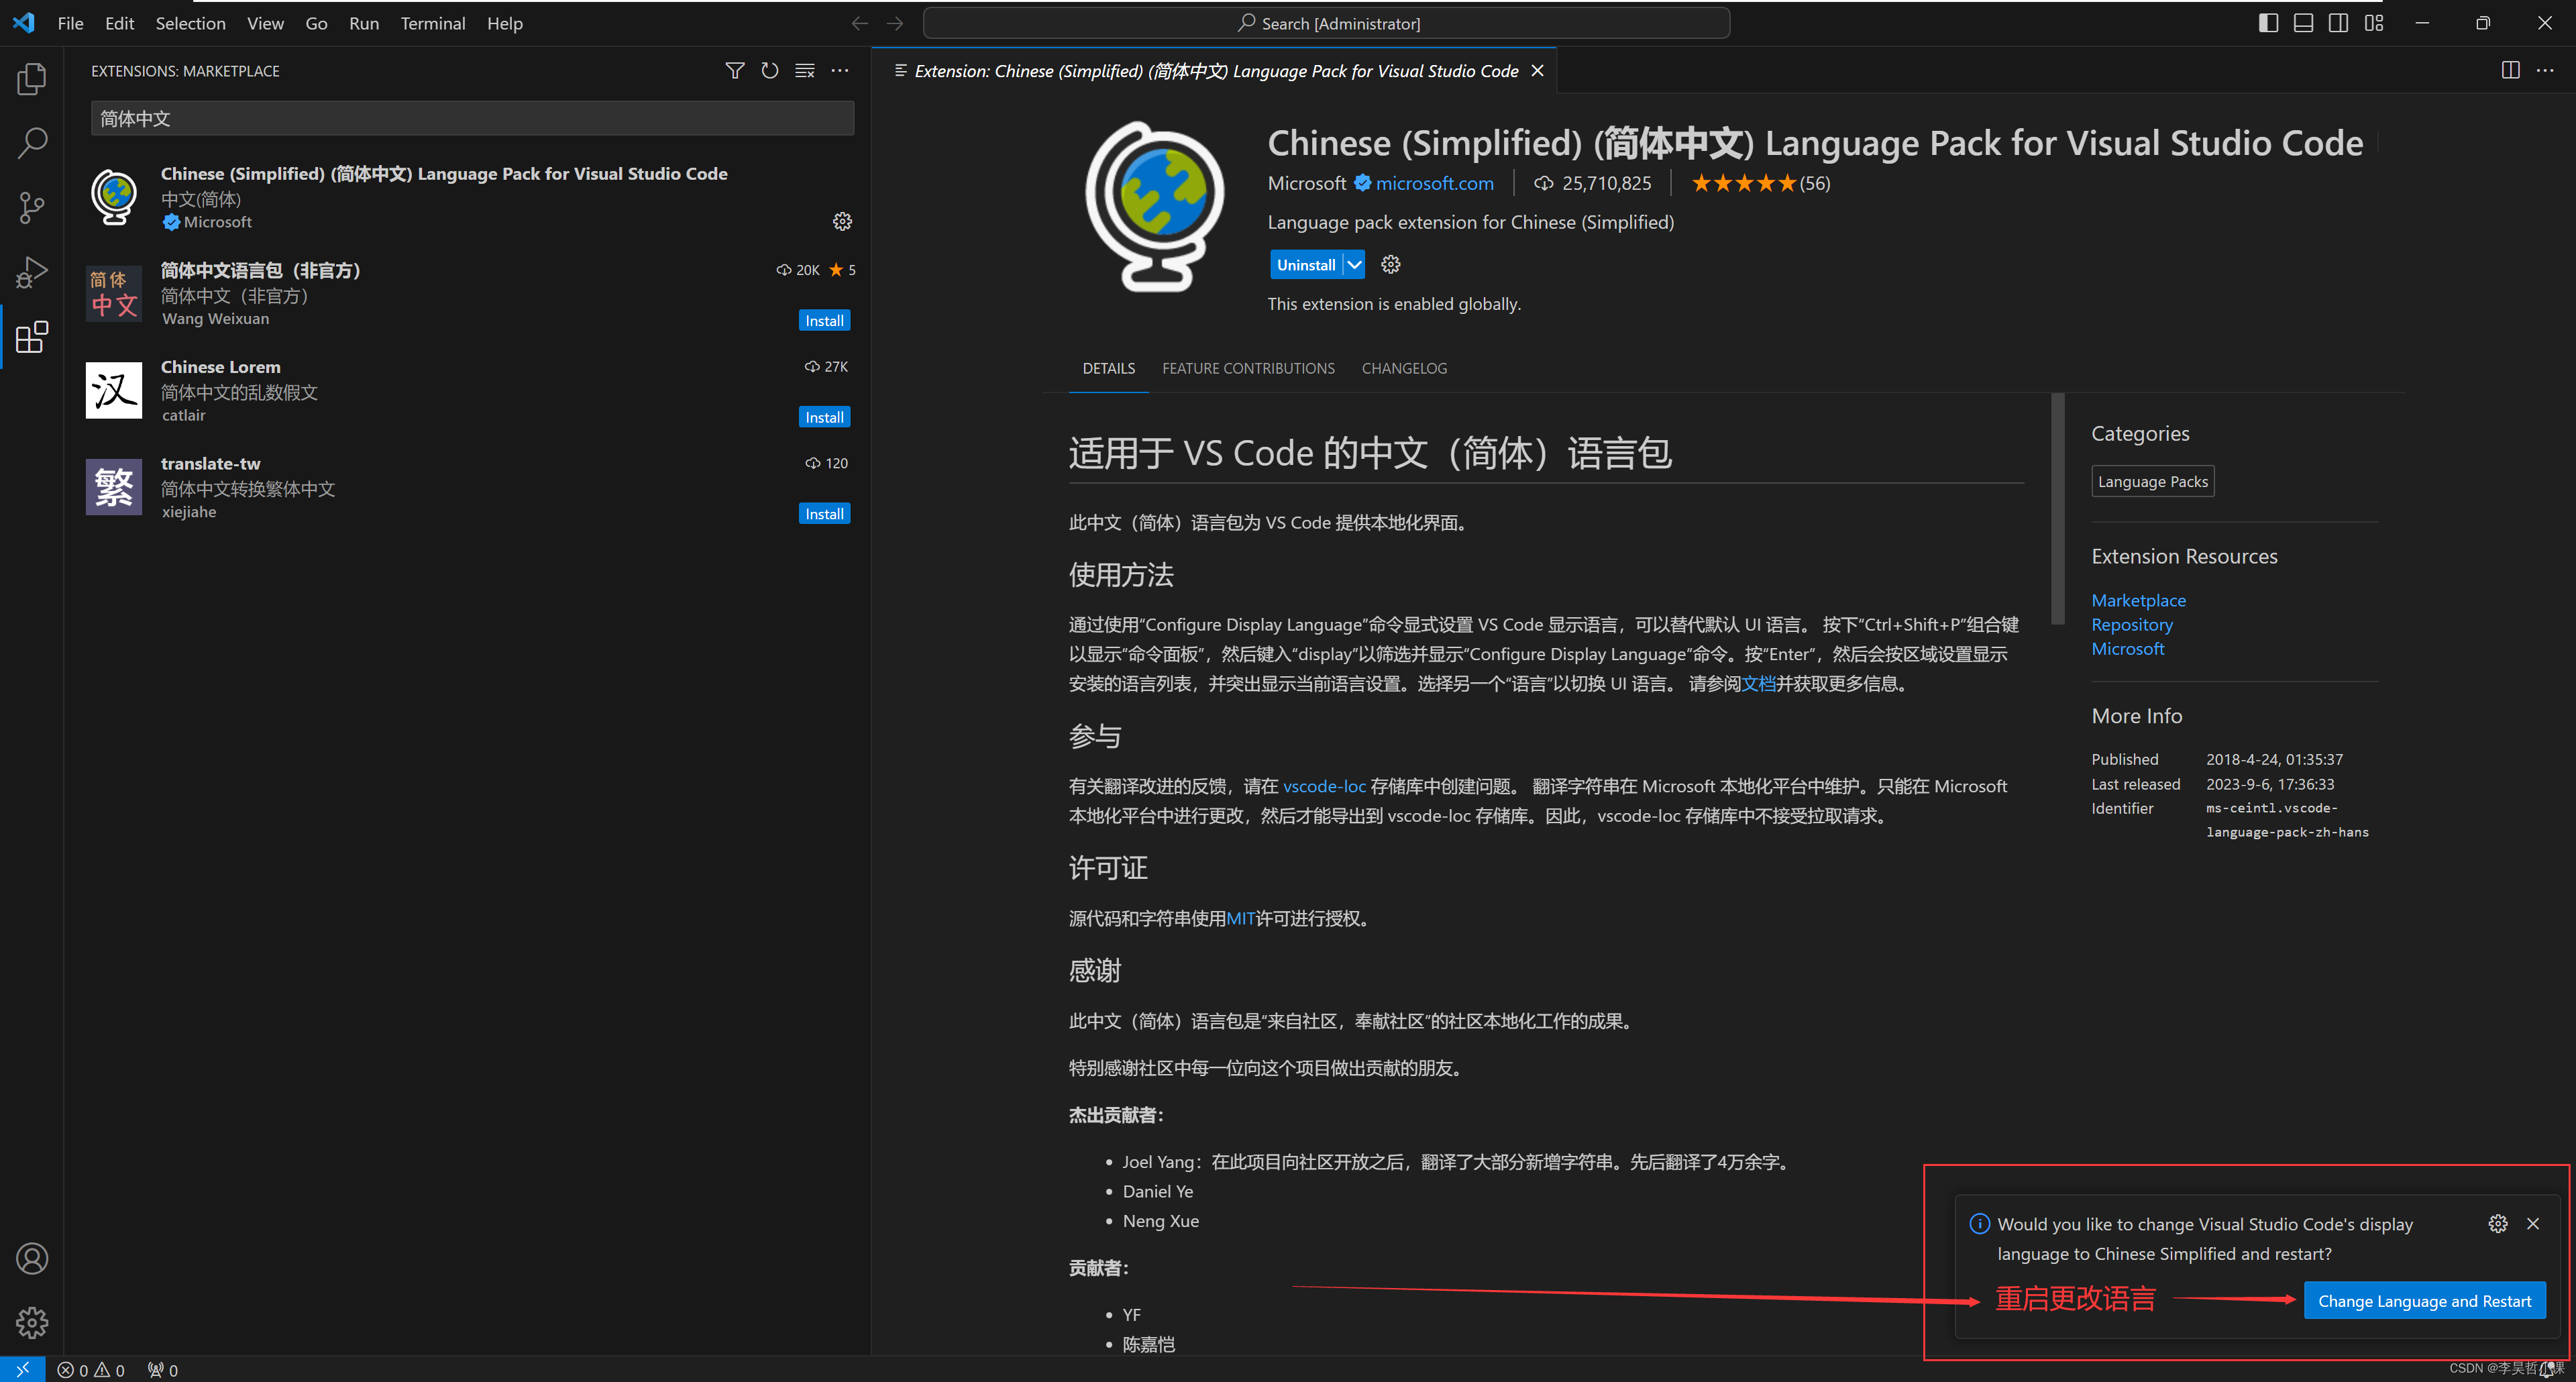The height and width of the screenshot is (1382, 2576).
Task: Open the Source Control view
Action: coord(32,208)
